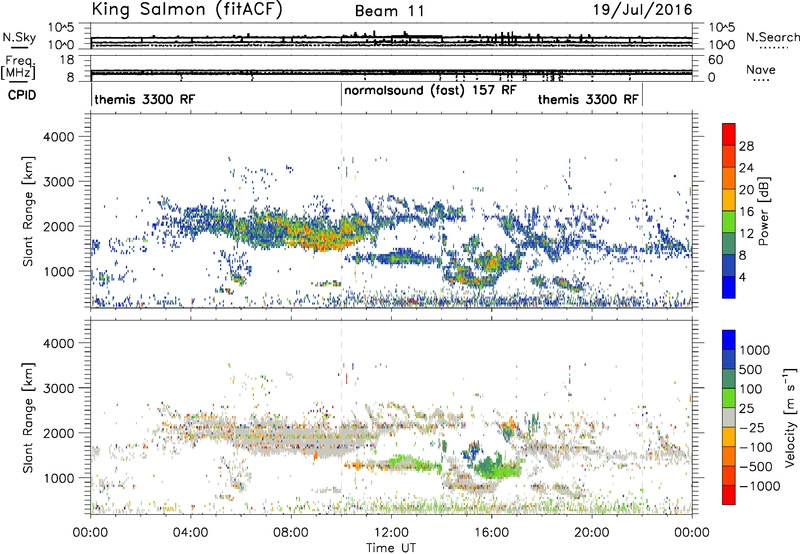
Task: Select the 'Beam 11' heading
Action: pos(389,11)
